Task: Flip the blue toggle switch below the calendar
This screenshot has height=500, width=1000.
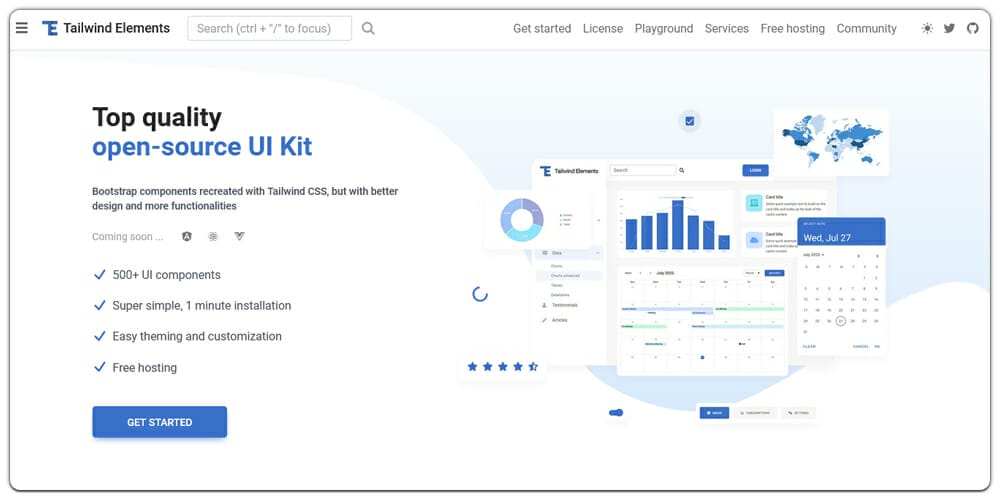Action: pyautogui.click(x=616, y=412)
